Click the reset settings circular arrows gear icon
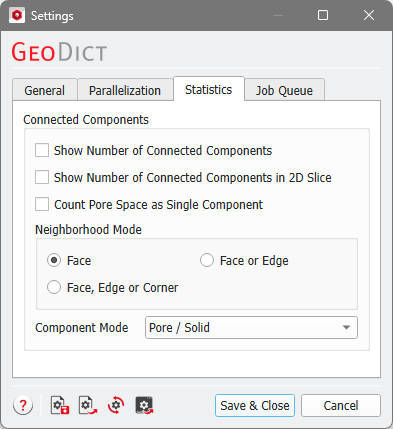Screen dimensions: 393x429 (x=116, y=405)
